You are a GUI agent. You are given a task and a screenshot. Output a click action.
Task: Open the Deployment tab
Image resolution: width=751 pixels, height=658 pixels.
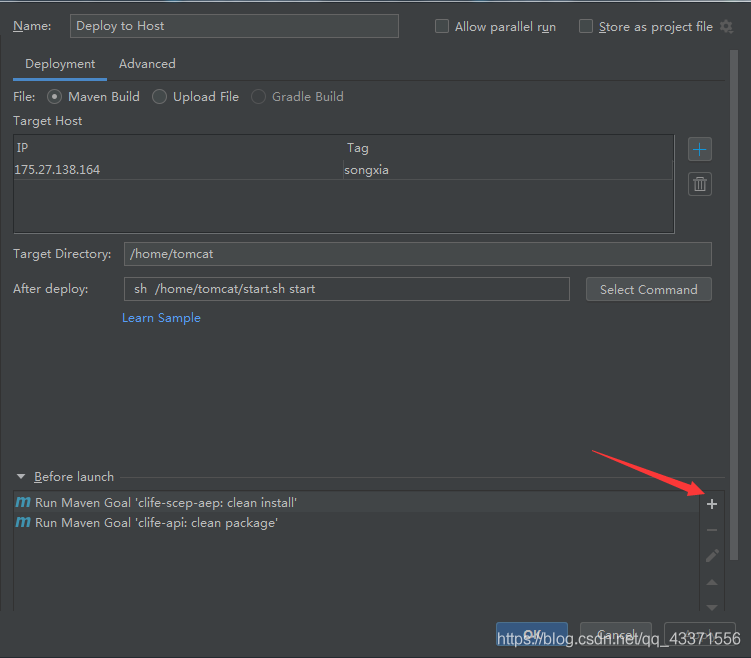point(60,64)
